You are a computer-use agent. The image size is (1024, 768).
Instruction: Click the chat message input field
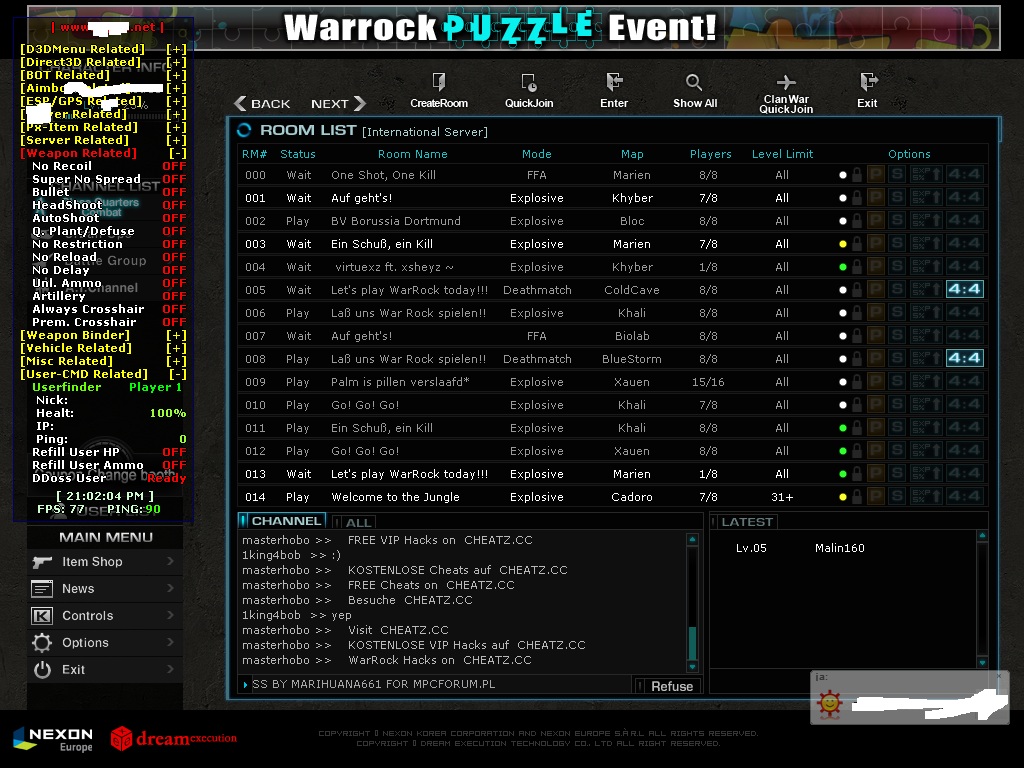click(x=438, y=684)
